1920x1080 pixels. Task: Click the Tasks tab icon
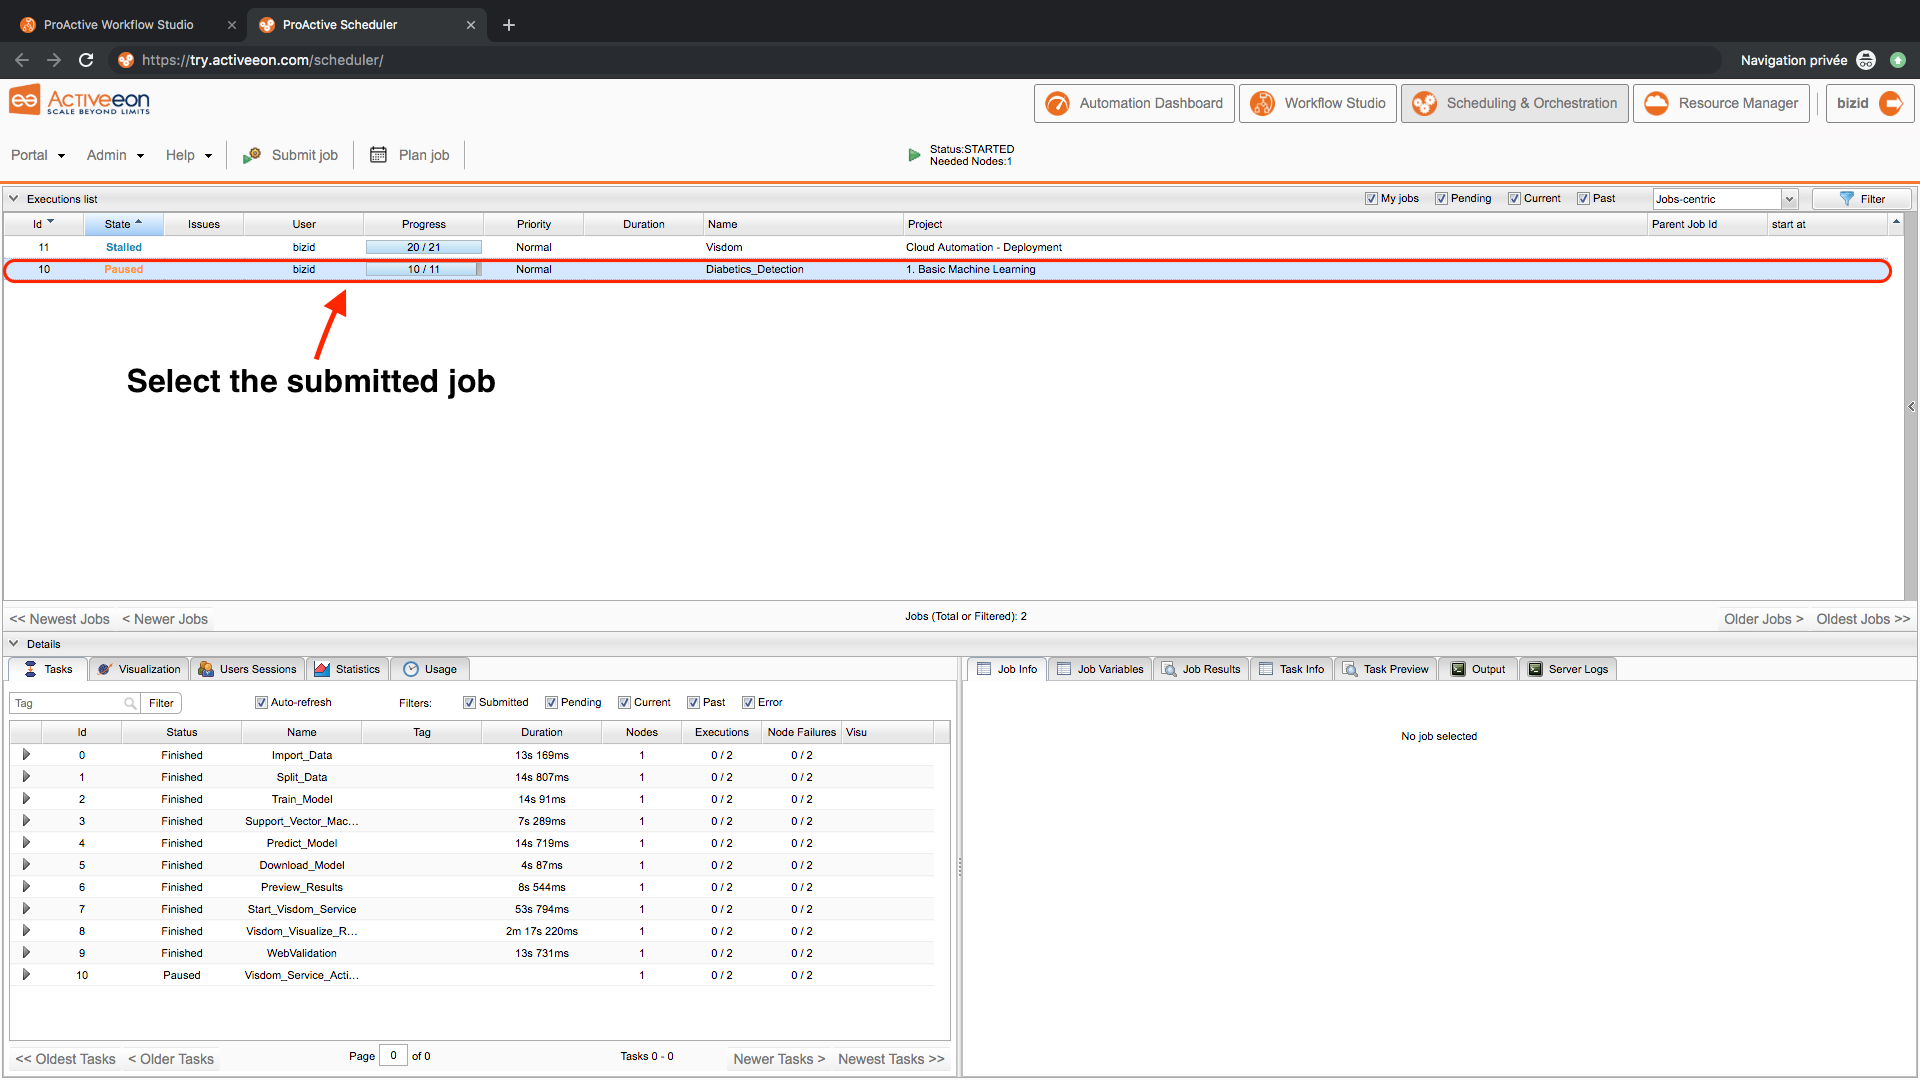[x=30, y=669]
